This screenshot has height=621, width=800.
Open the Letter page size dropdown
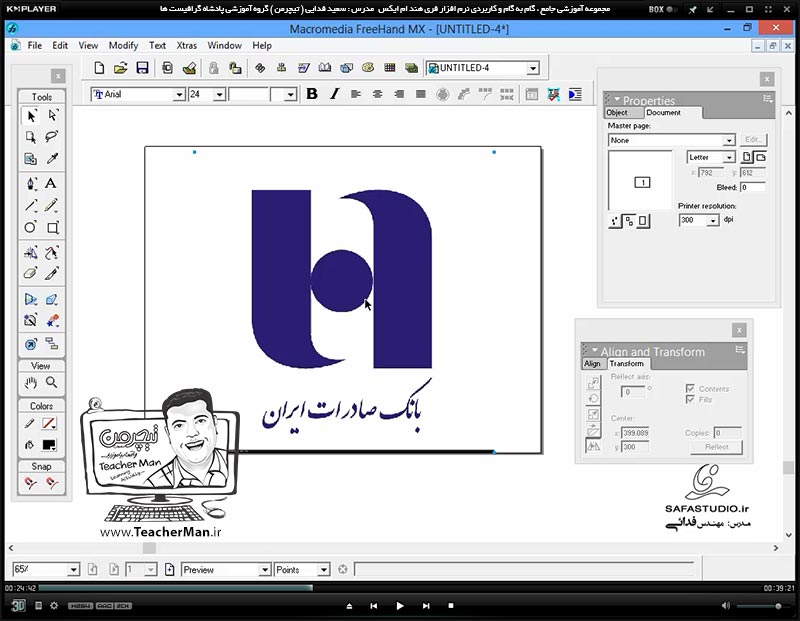(x=729, y=157)
